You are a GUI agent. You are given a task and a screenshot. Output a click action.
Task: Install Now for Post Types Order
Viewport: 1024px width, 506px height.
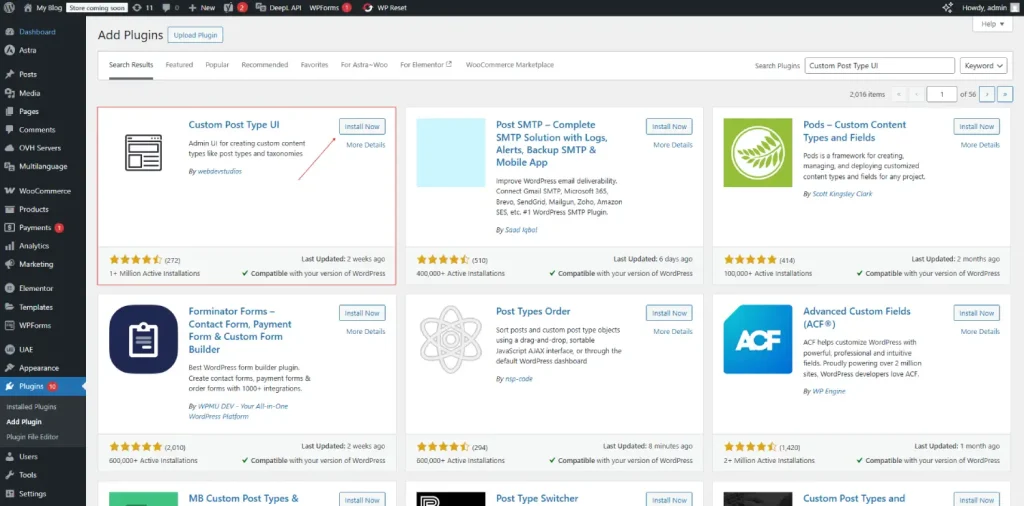click(669, 313)
